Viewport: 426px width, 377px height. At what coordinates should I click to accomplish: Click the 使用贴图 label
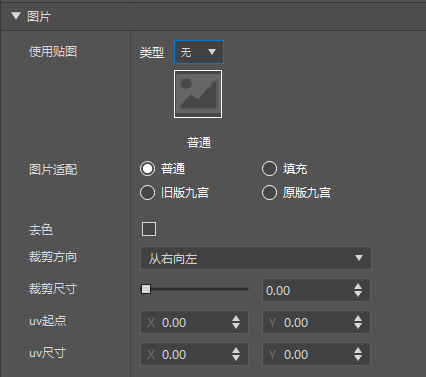pos(53,52)
